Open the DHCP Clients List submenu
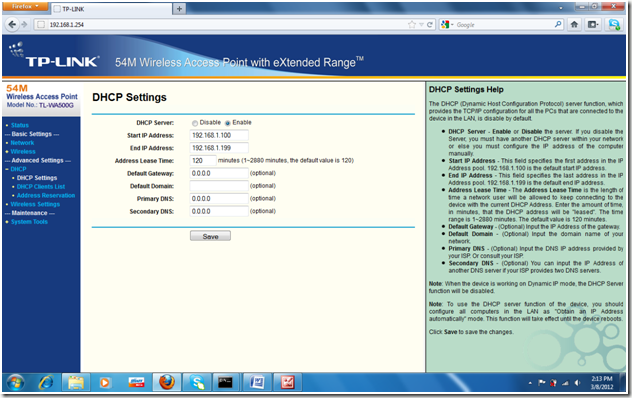The width and height of the screenshot is (632, 398). click(41, 187)
